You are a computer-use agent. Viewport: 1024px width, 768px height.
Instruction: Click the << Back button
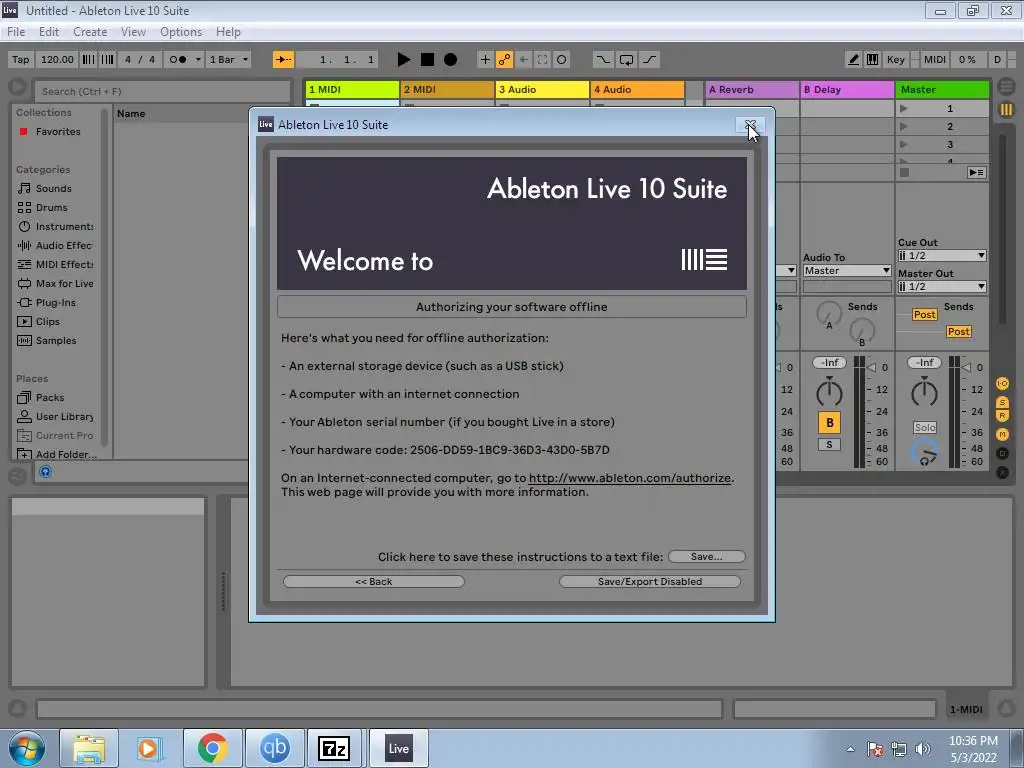point(374,581)
